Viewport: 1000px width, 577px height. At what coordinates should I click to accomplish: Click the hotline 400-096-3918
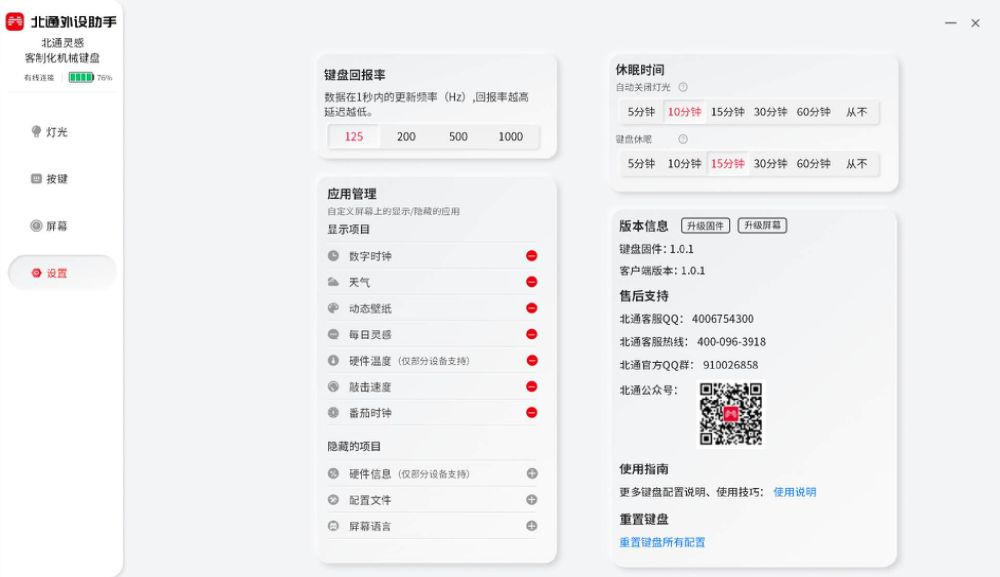pyautogui.click(x=732, y=342)
